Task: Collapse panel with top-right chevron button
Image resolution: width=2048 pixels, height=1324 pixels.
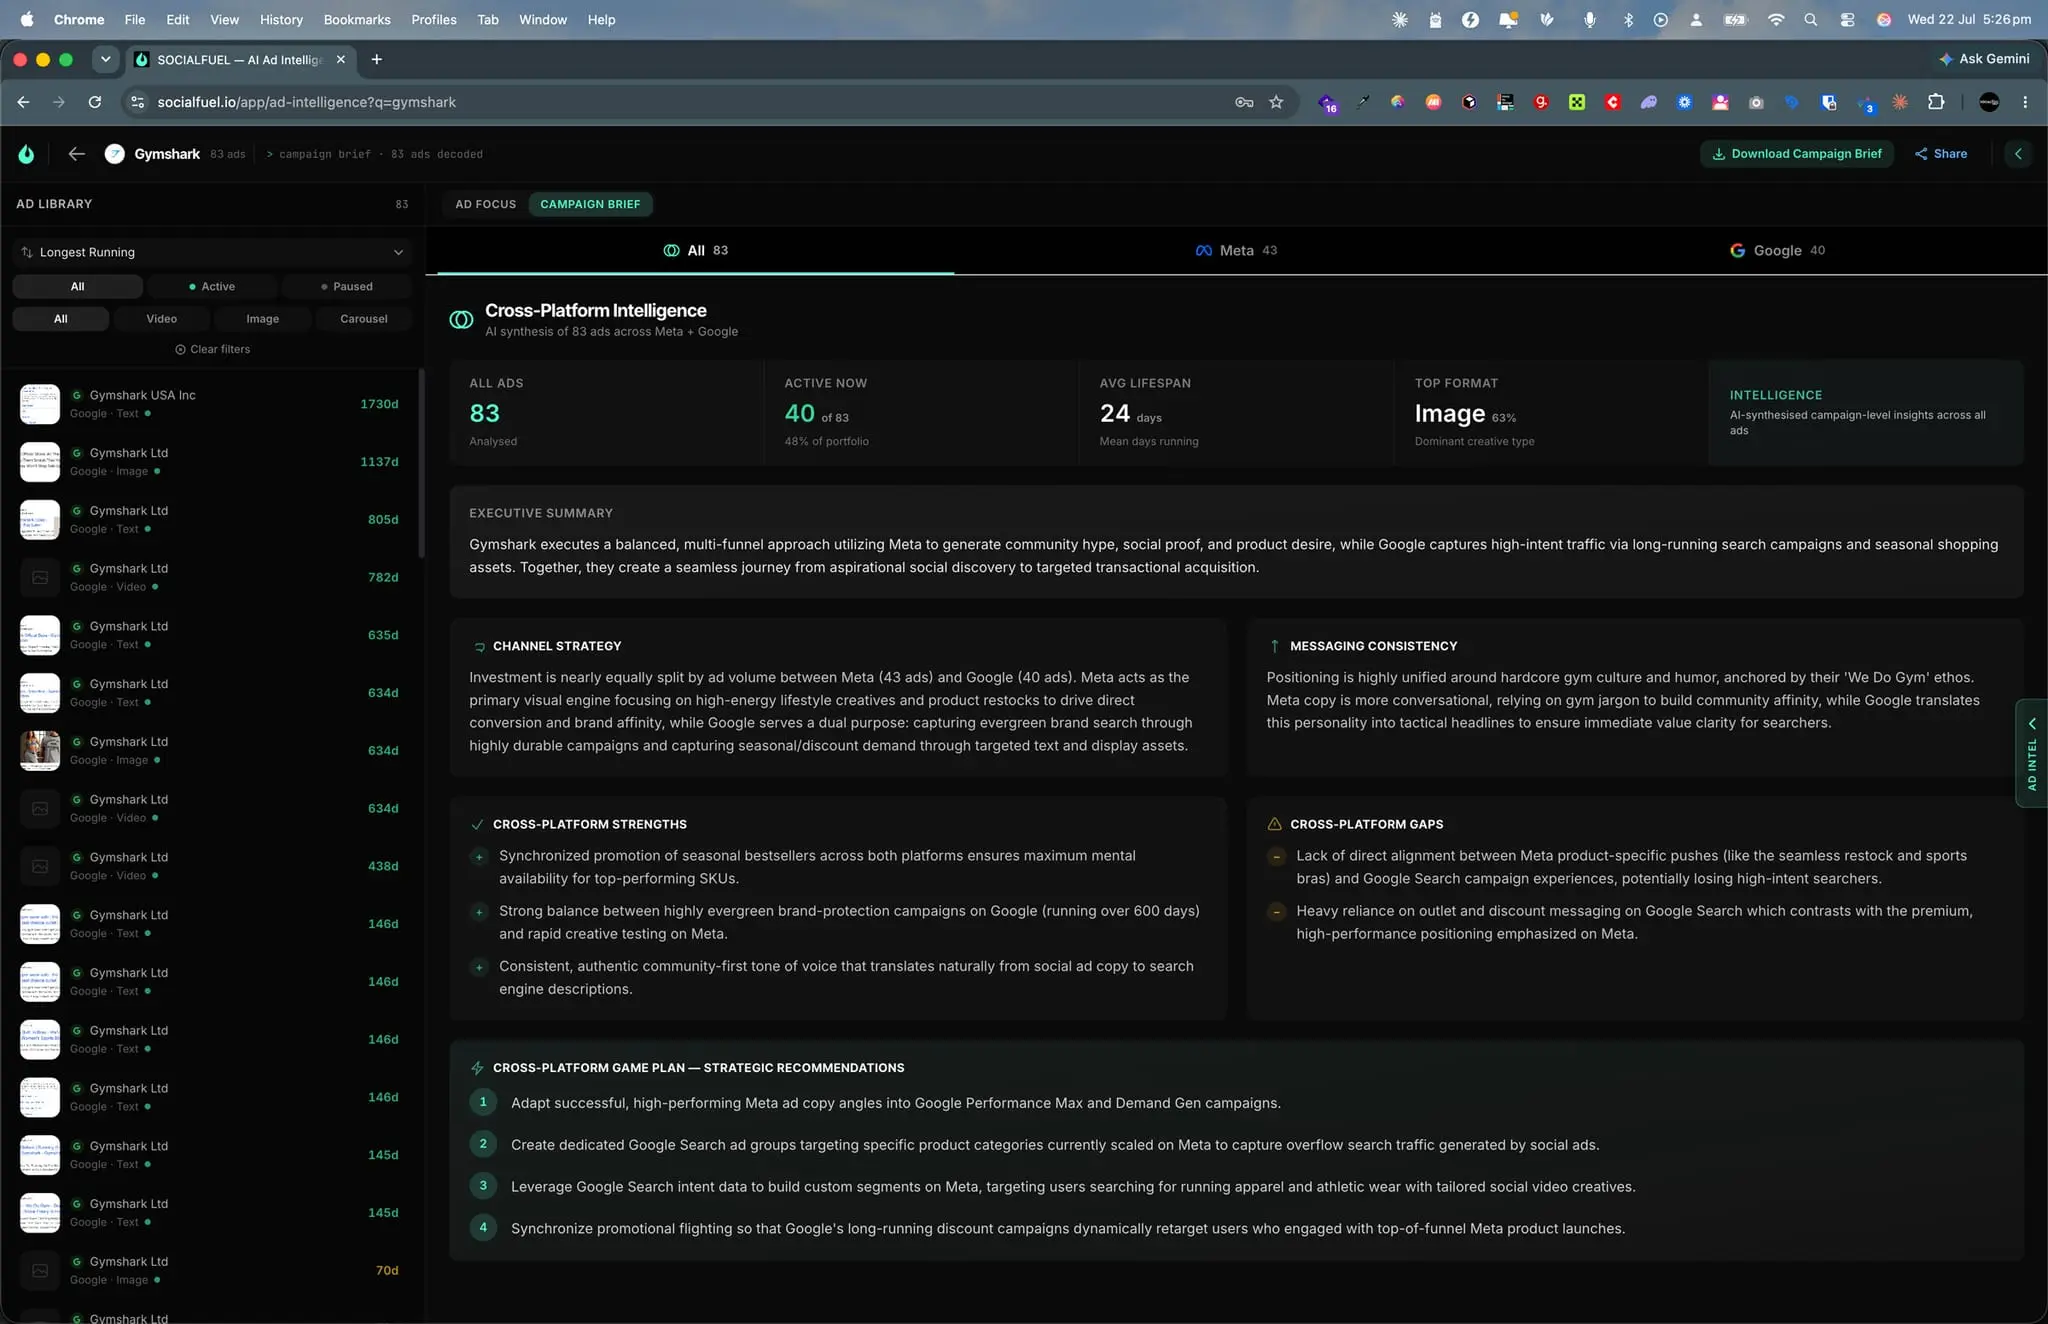Action: pyautogui.click(x=2018, y=154)
